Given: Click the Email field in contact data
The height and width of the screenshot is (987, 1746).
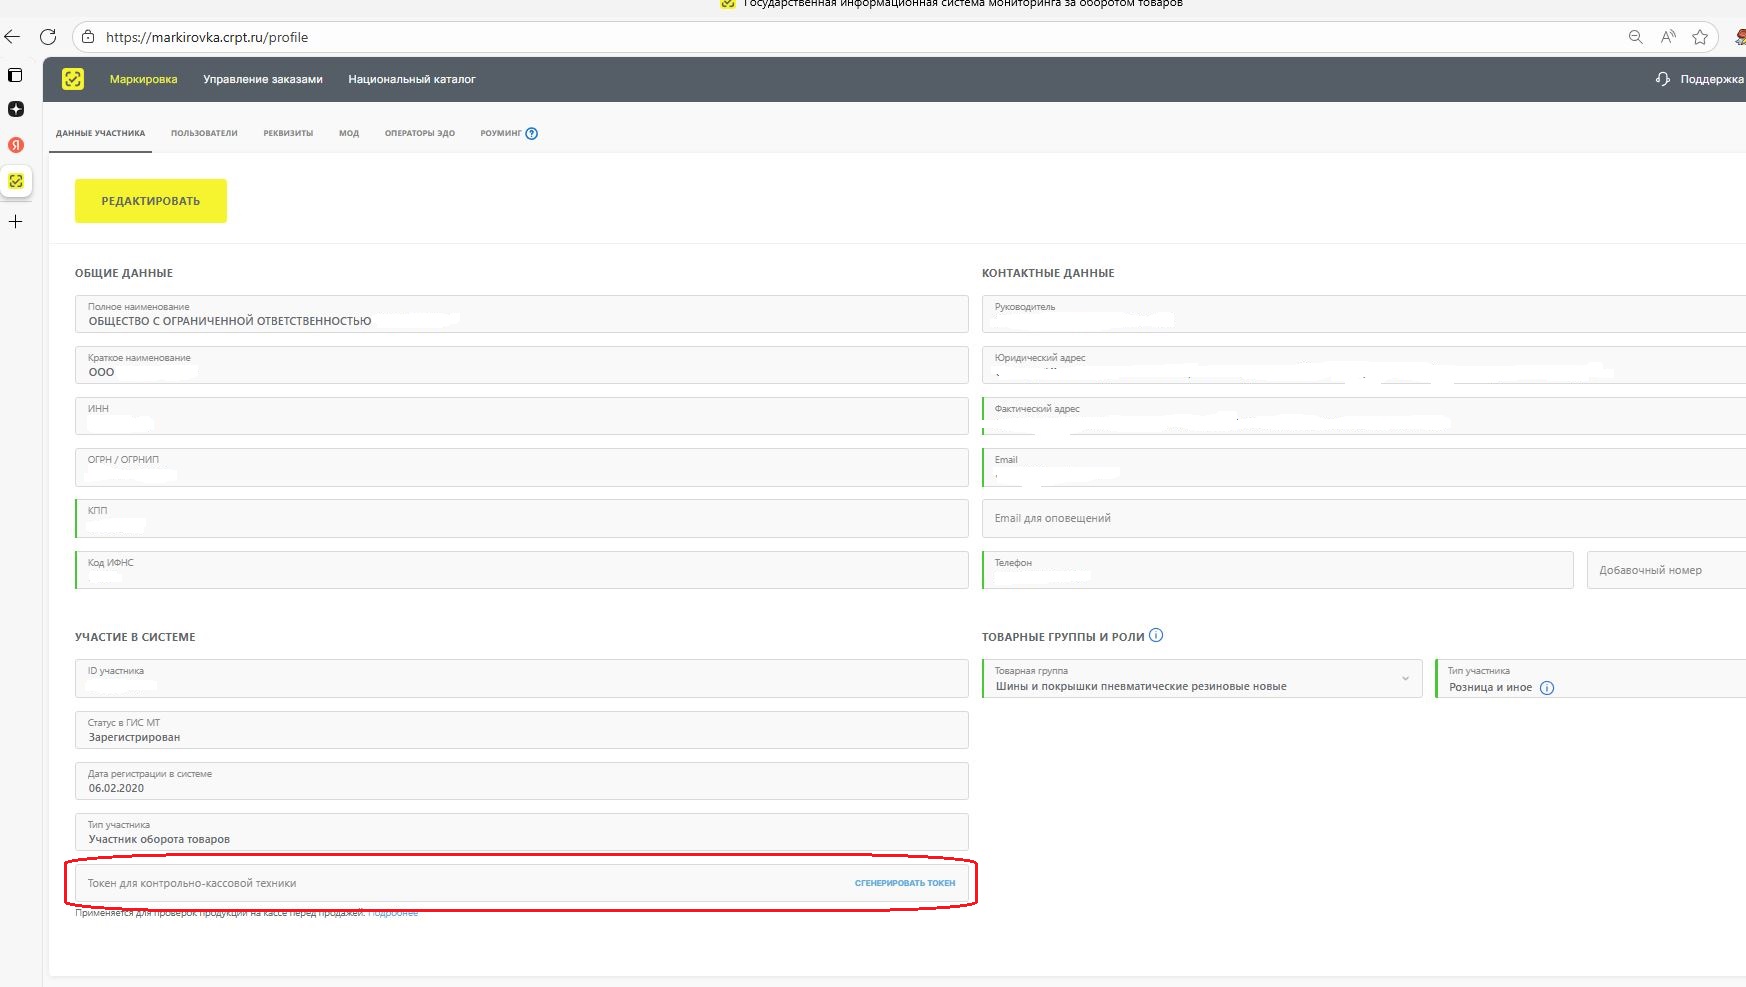Looking at the screenshot, I should 1364,467.
